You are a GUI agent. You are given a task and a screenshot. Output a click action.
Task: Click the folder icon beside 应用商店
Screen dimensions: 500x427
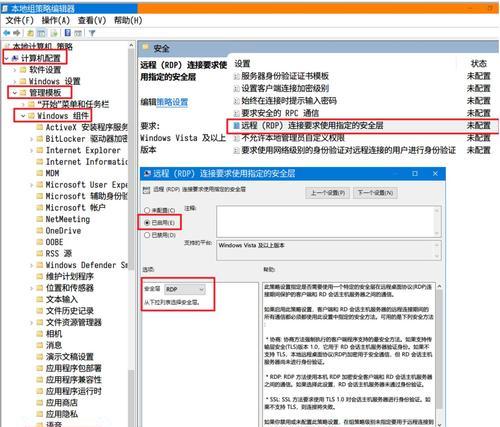click(40, 403)
